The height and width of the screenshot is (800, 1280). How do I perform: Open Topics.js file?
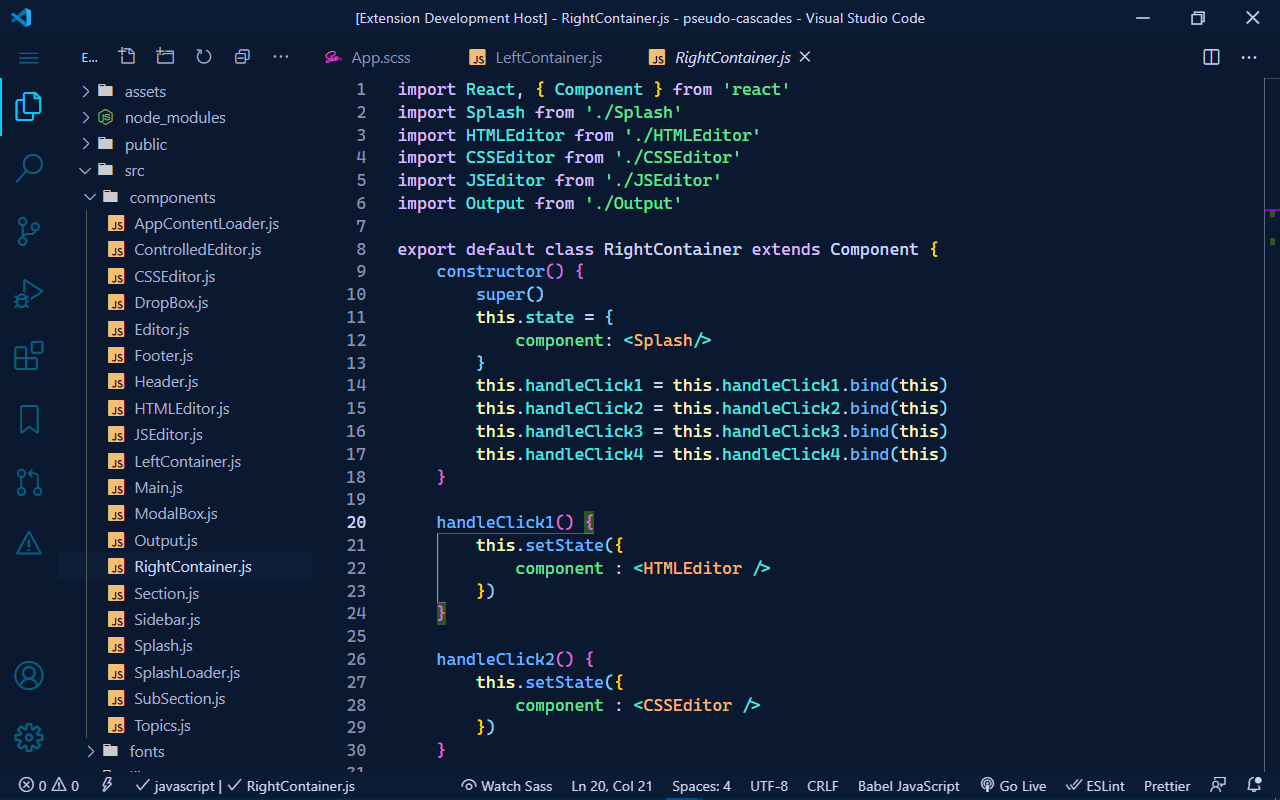click(162, 725)
